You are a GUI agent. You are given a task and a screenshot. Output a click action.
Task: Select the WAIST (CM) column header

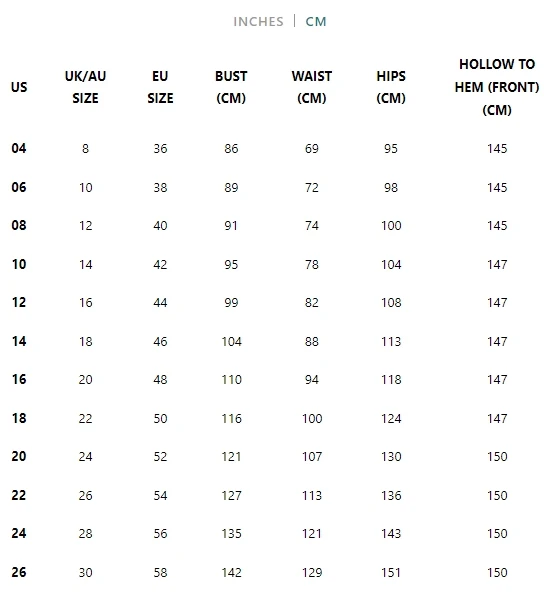point(312,87)
